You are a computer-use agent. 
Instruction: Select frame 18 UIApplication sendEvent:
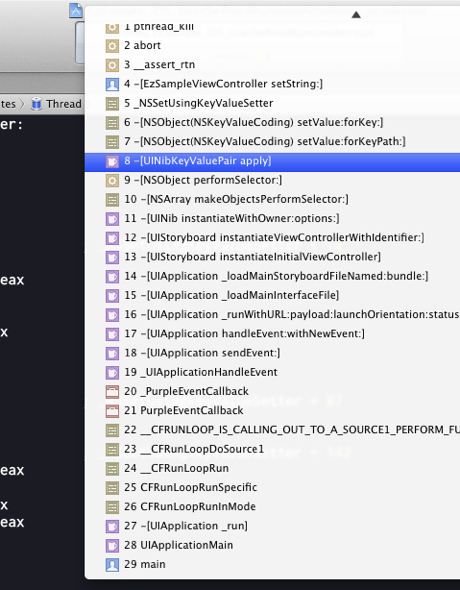[272, 353]
